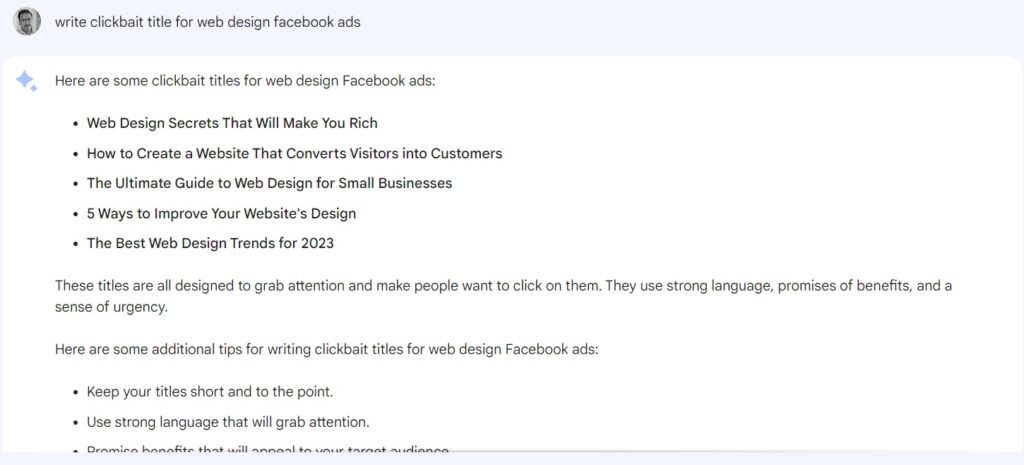Select the user prompt about clickbait title

[x=208, y=22]
